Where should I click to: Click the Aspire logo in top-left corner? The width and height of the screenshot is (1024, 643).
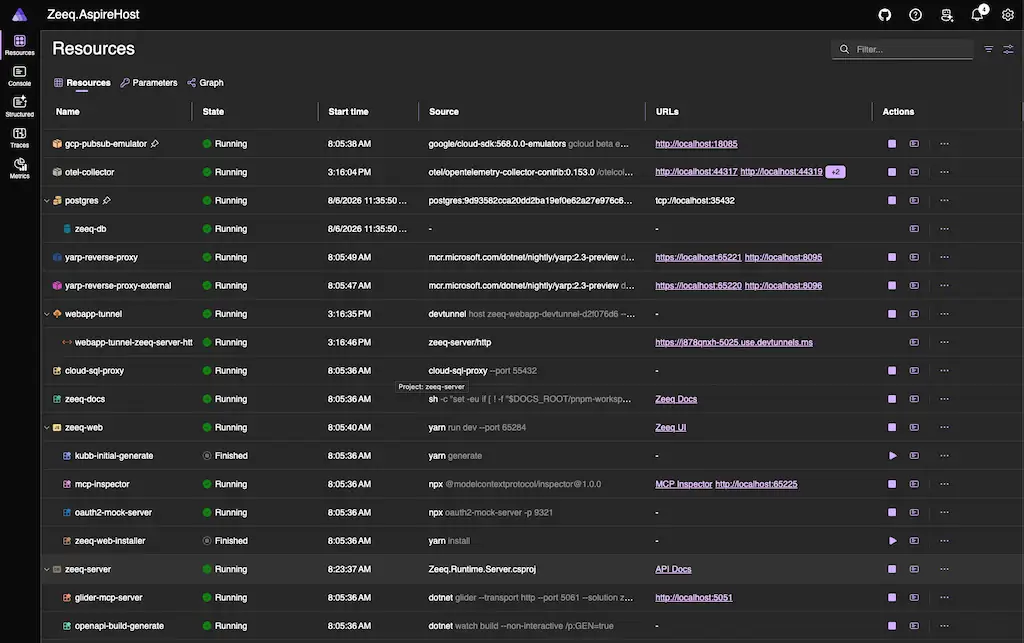pos(20,14)
